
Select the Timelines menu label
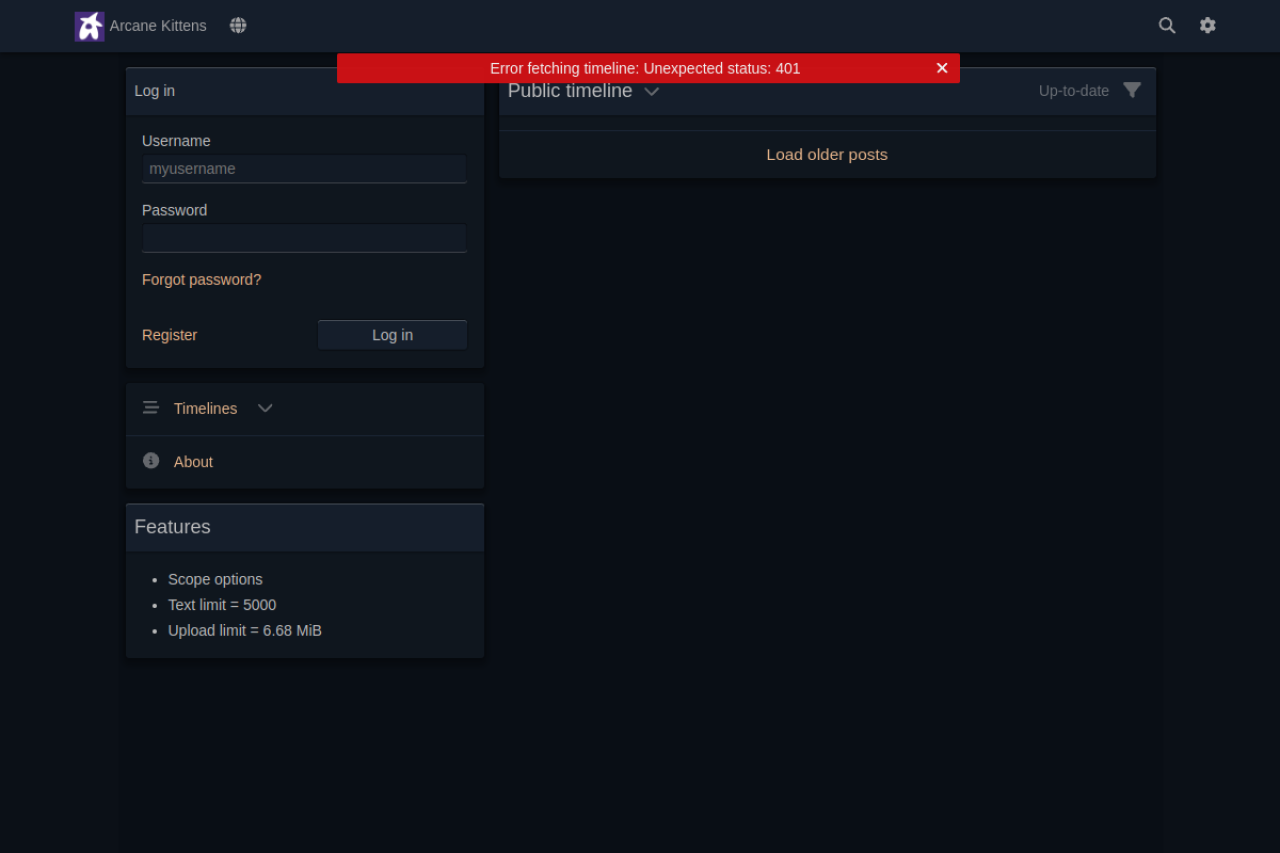pyautogui.click(x=205, y=409)
